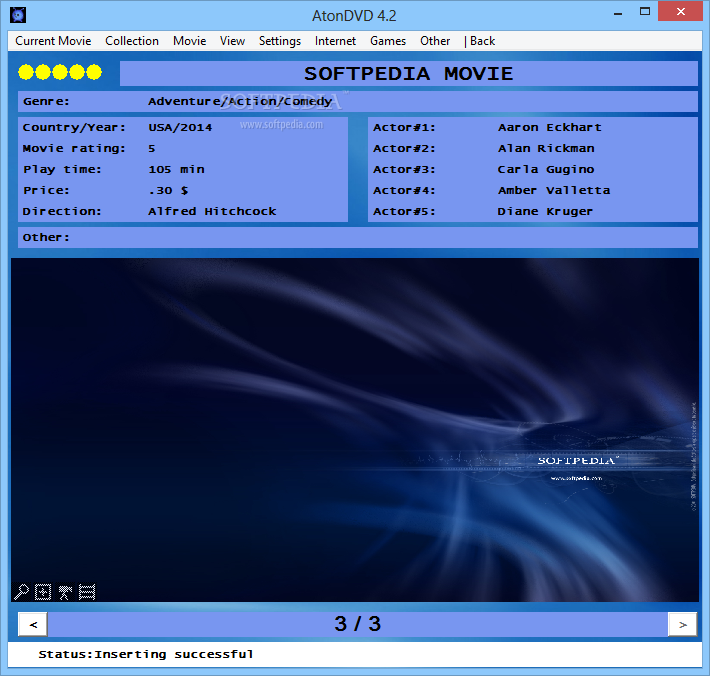Viewport: 710px width, 676px height.
Task: Click the Country/Year: label
Action: [74, 127]
